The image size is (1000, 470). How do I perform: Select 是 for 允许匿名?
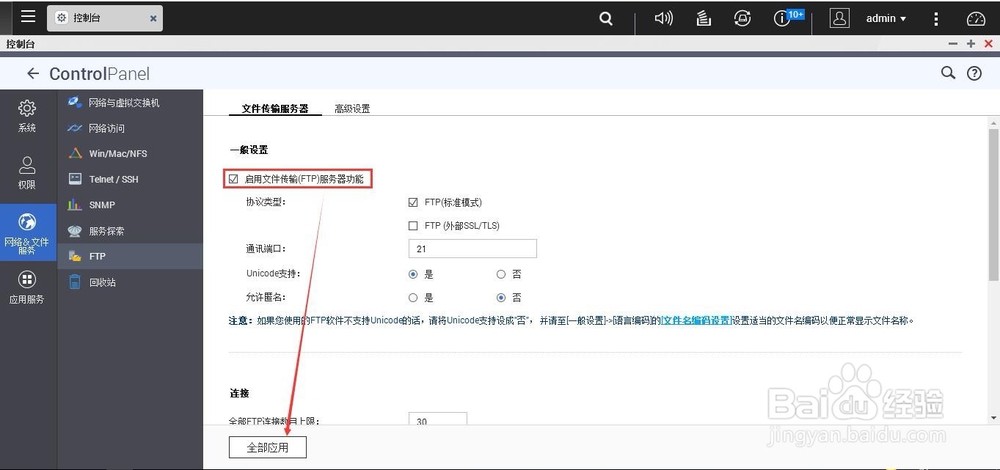[413, 298]
